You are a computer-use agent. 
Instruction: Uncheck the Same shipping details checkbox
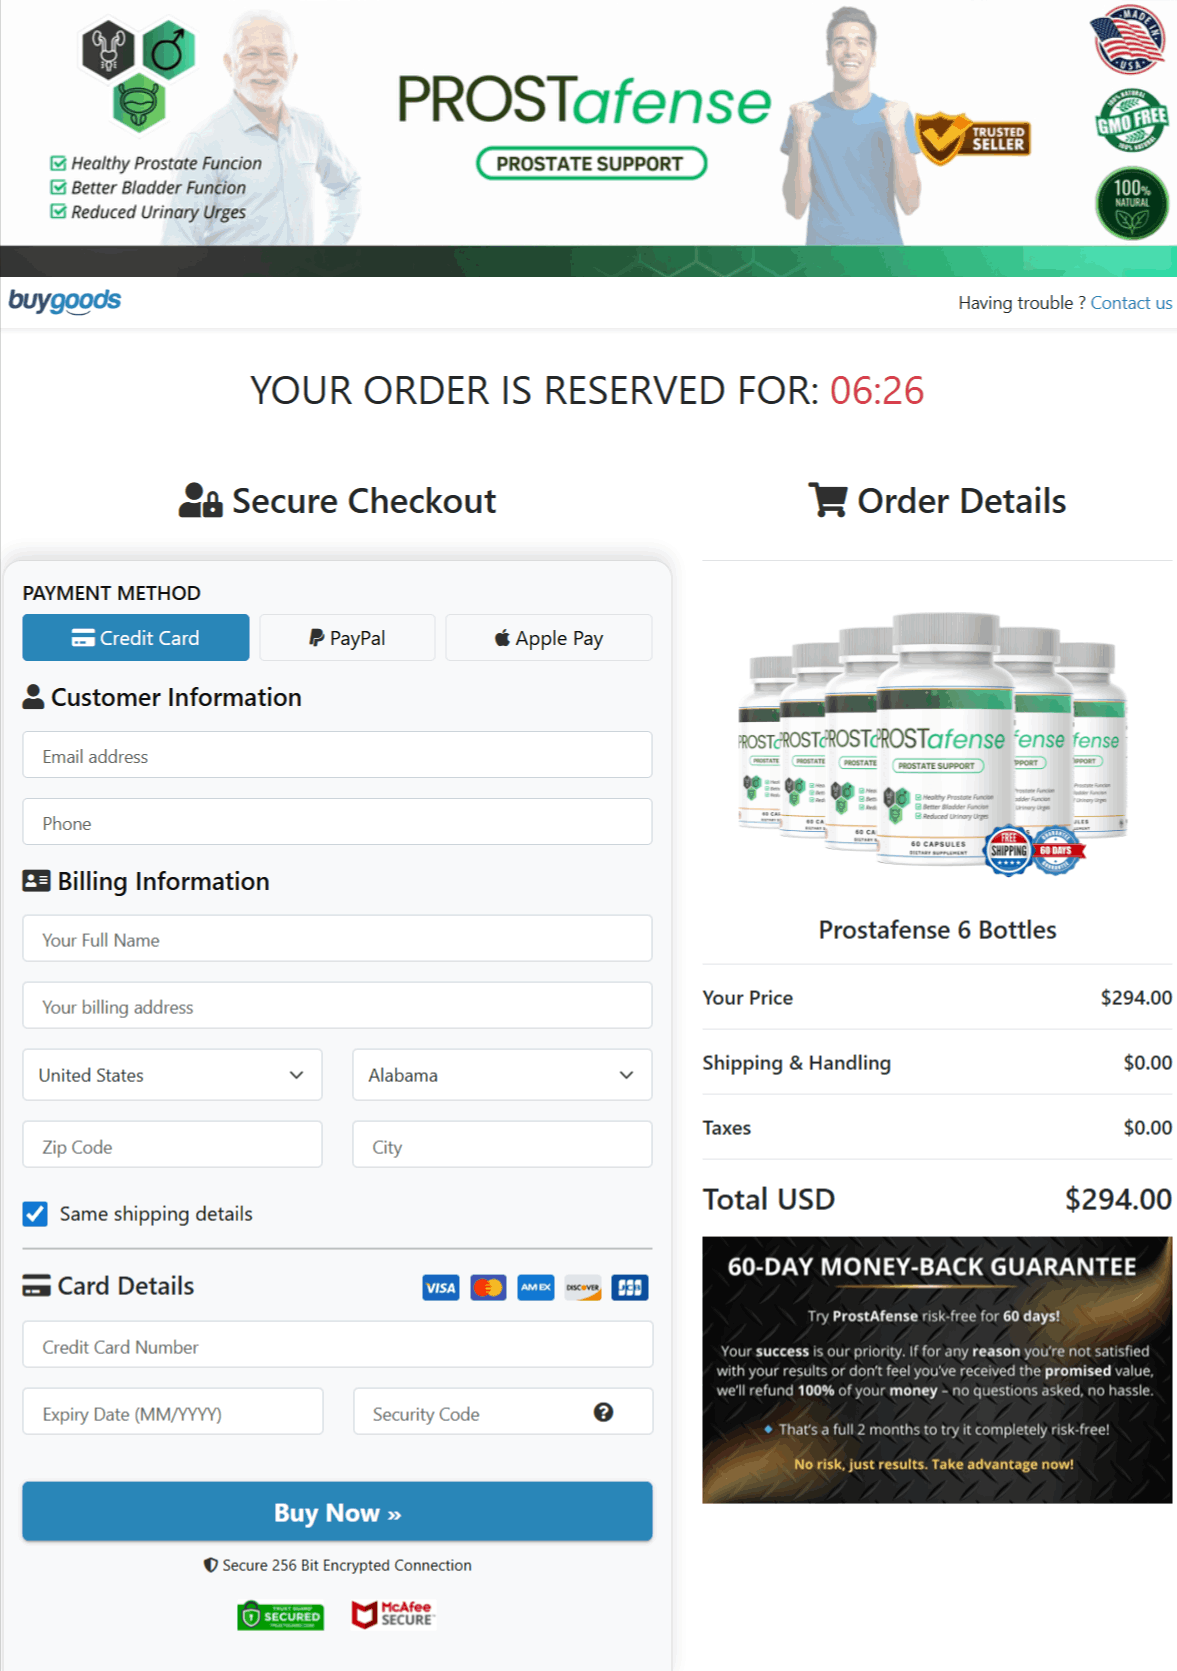[34, 1213]
